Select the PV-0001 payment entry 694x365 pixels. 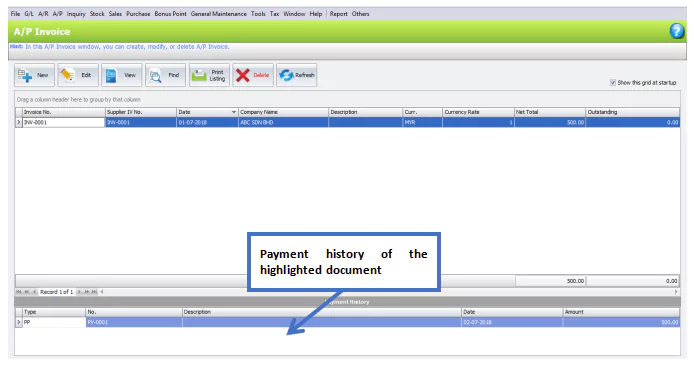coord(134,323)
